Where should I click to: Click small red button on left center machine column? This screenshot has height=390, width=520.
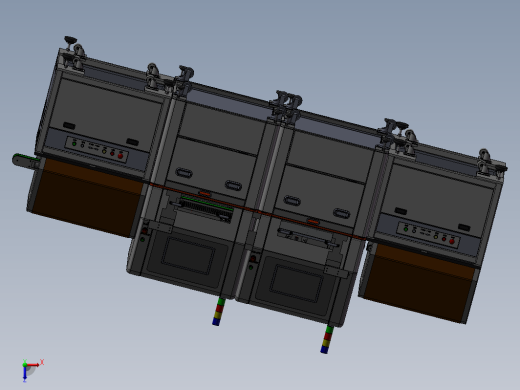(x=144, y=231)
